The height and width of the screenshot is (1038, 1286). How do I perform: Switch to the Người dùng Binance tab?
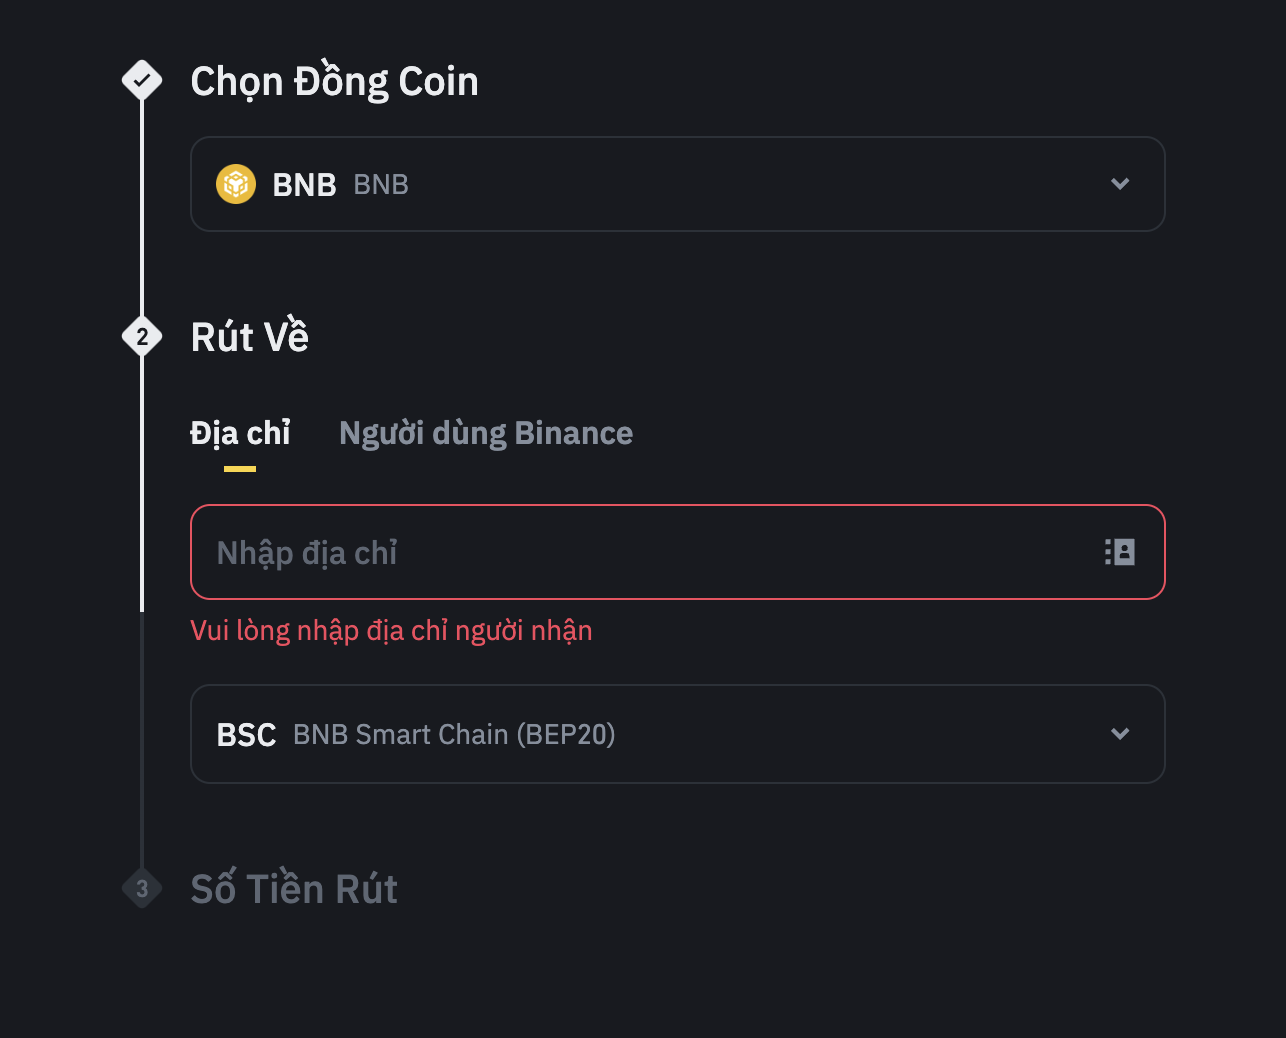pos(486,432)
